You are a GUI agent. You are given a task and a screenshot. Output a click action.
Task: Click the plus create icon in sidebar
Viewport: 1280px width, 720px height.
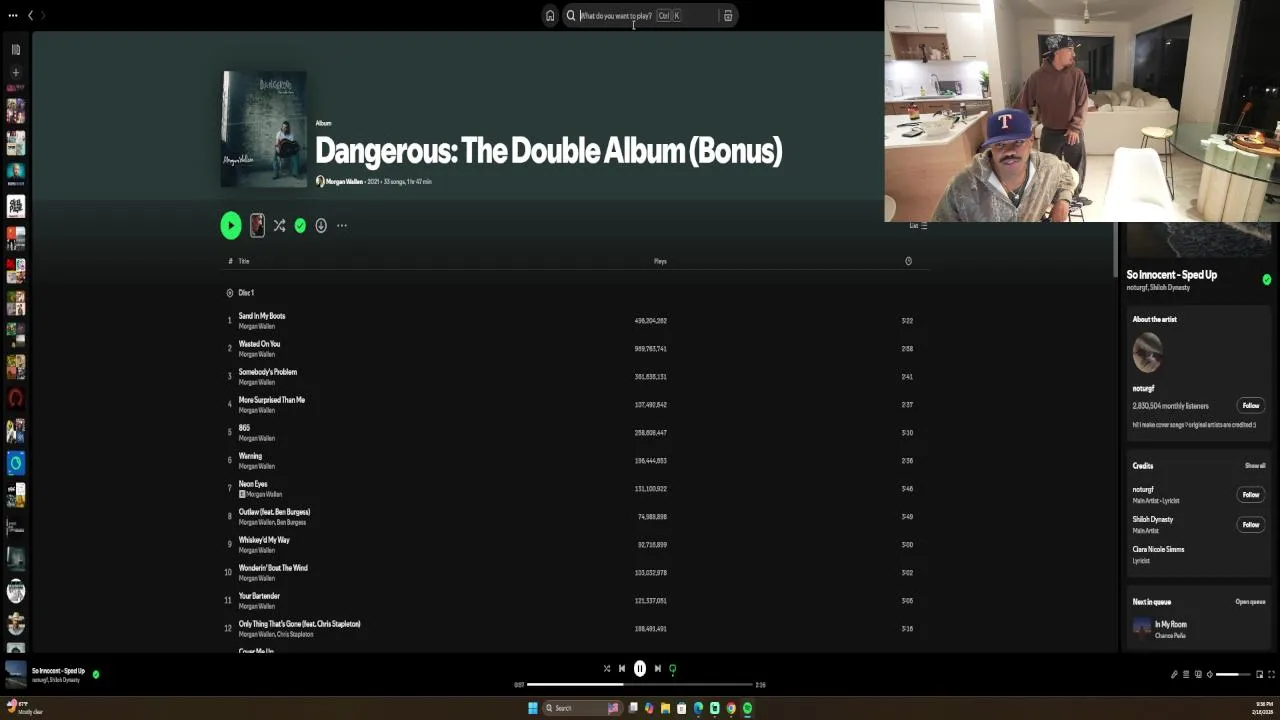[15, 72]
